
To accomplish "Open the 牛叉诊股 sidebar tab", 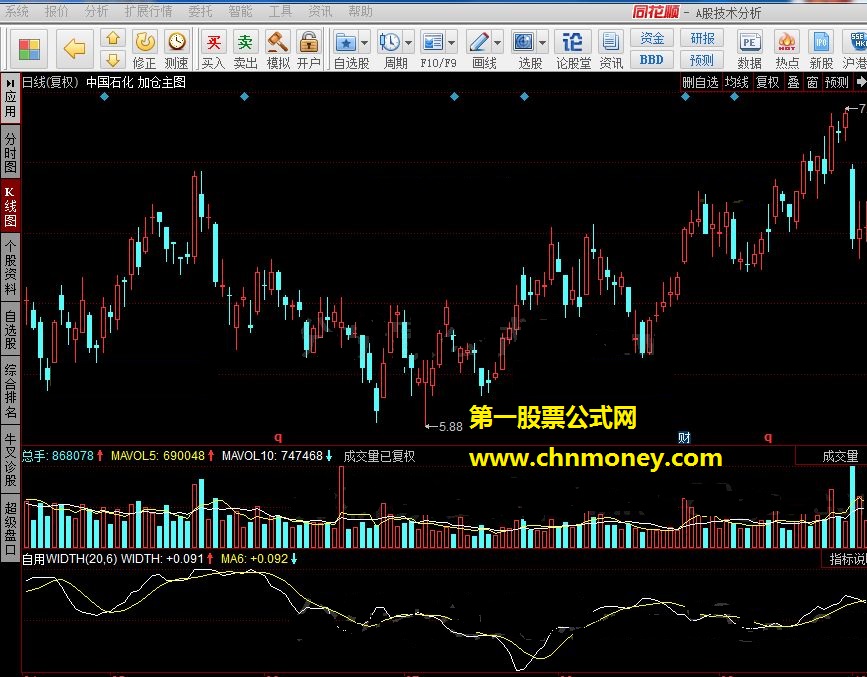I will [10, 460].
